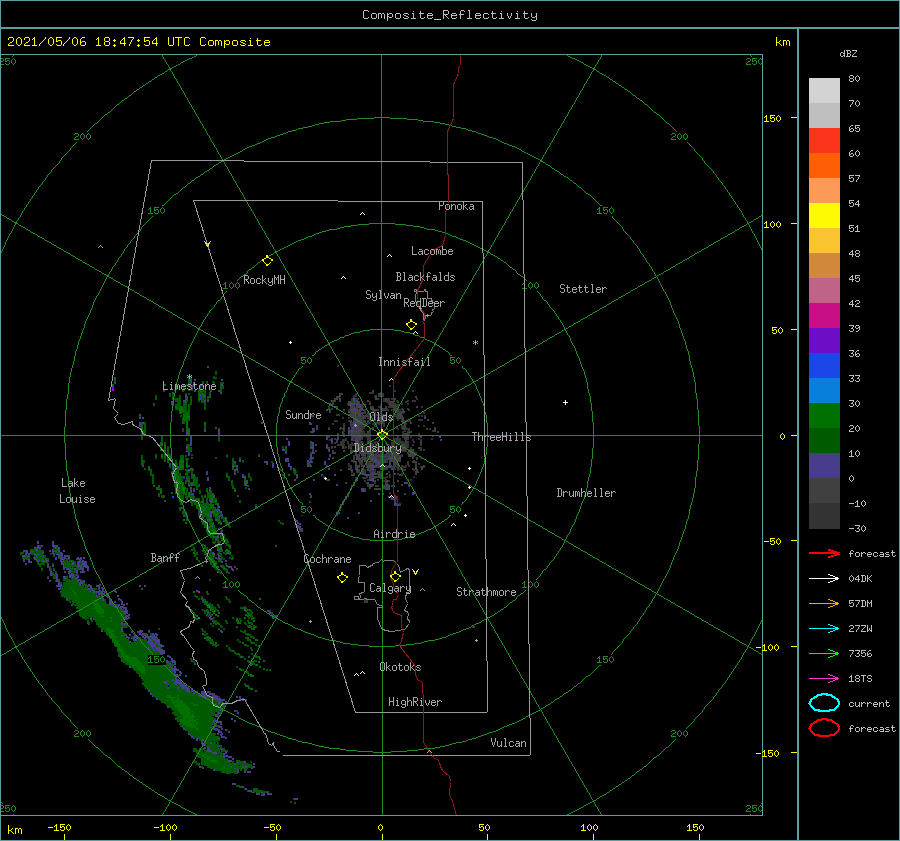The height and width of the screenshot is (841, 900).
Task: Click the red forecast arrow legend icon
Action: click(x=824, y=553)
